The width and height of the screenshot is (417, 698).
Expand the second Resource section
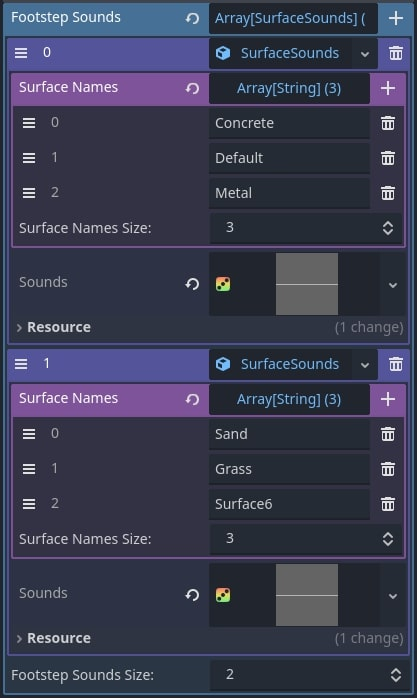pos(54,638)
